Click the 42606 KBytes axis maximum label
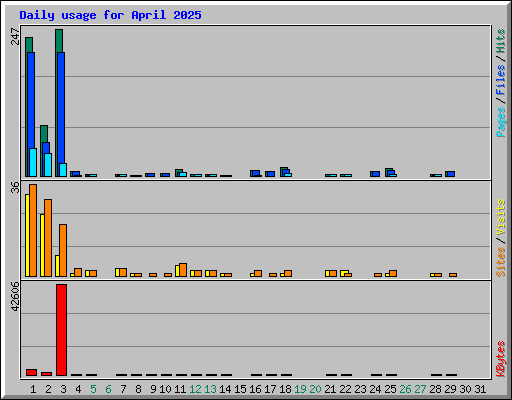The image size is (512, 400). pos(15,297)
